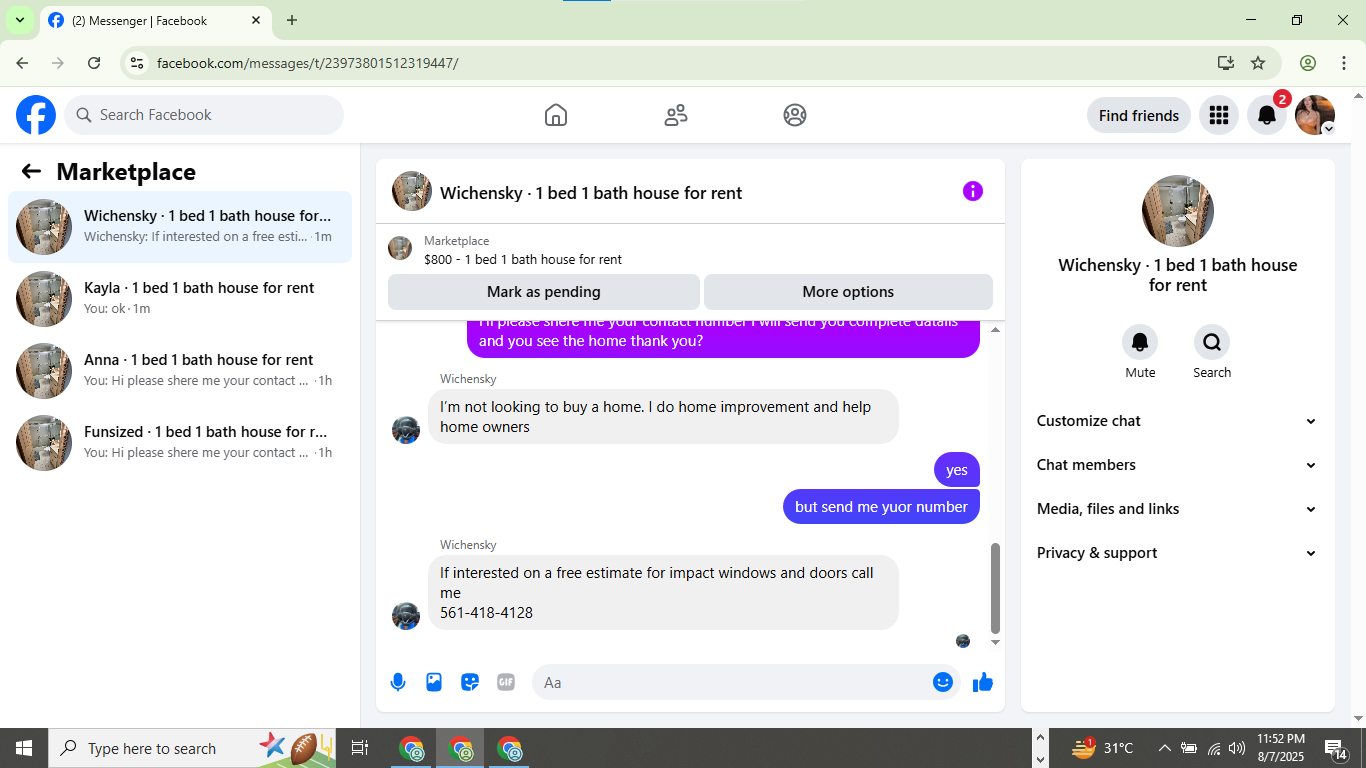Open the GIF picker icon

pyautogui.click(x=506, y=682)
